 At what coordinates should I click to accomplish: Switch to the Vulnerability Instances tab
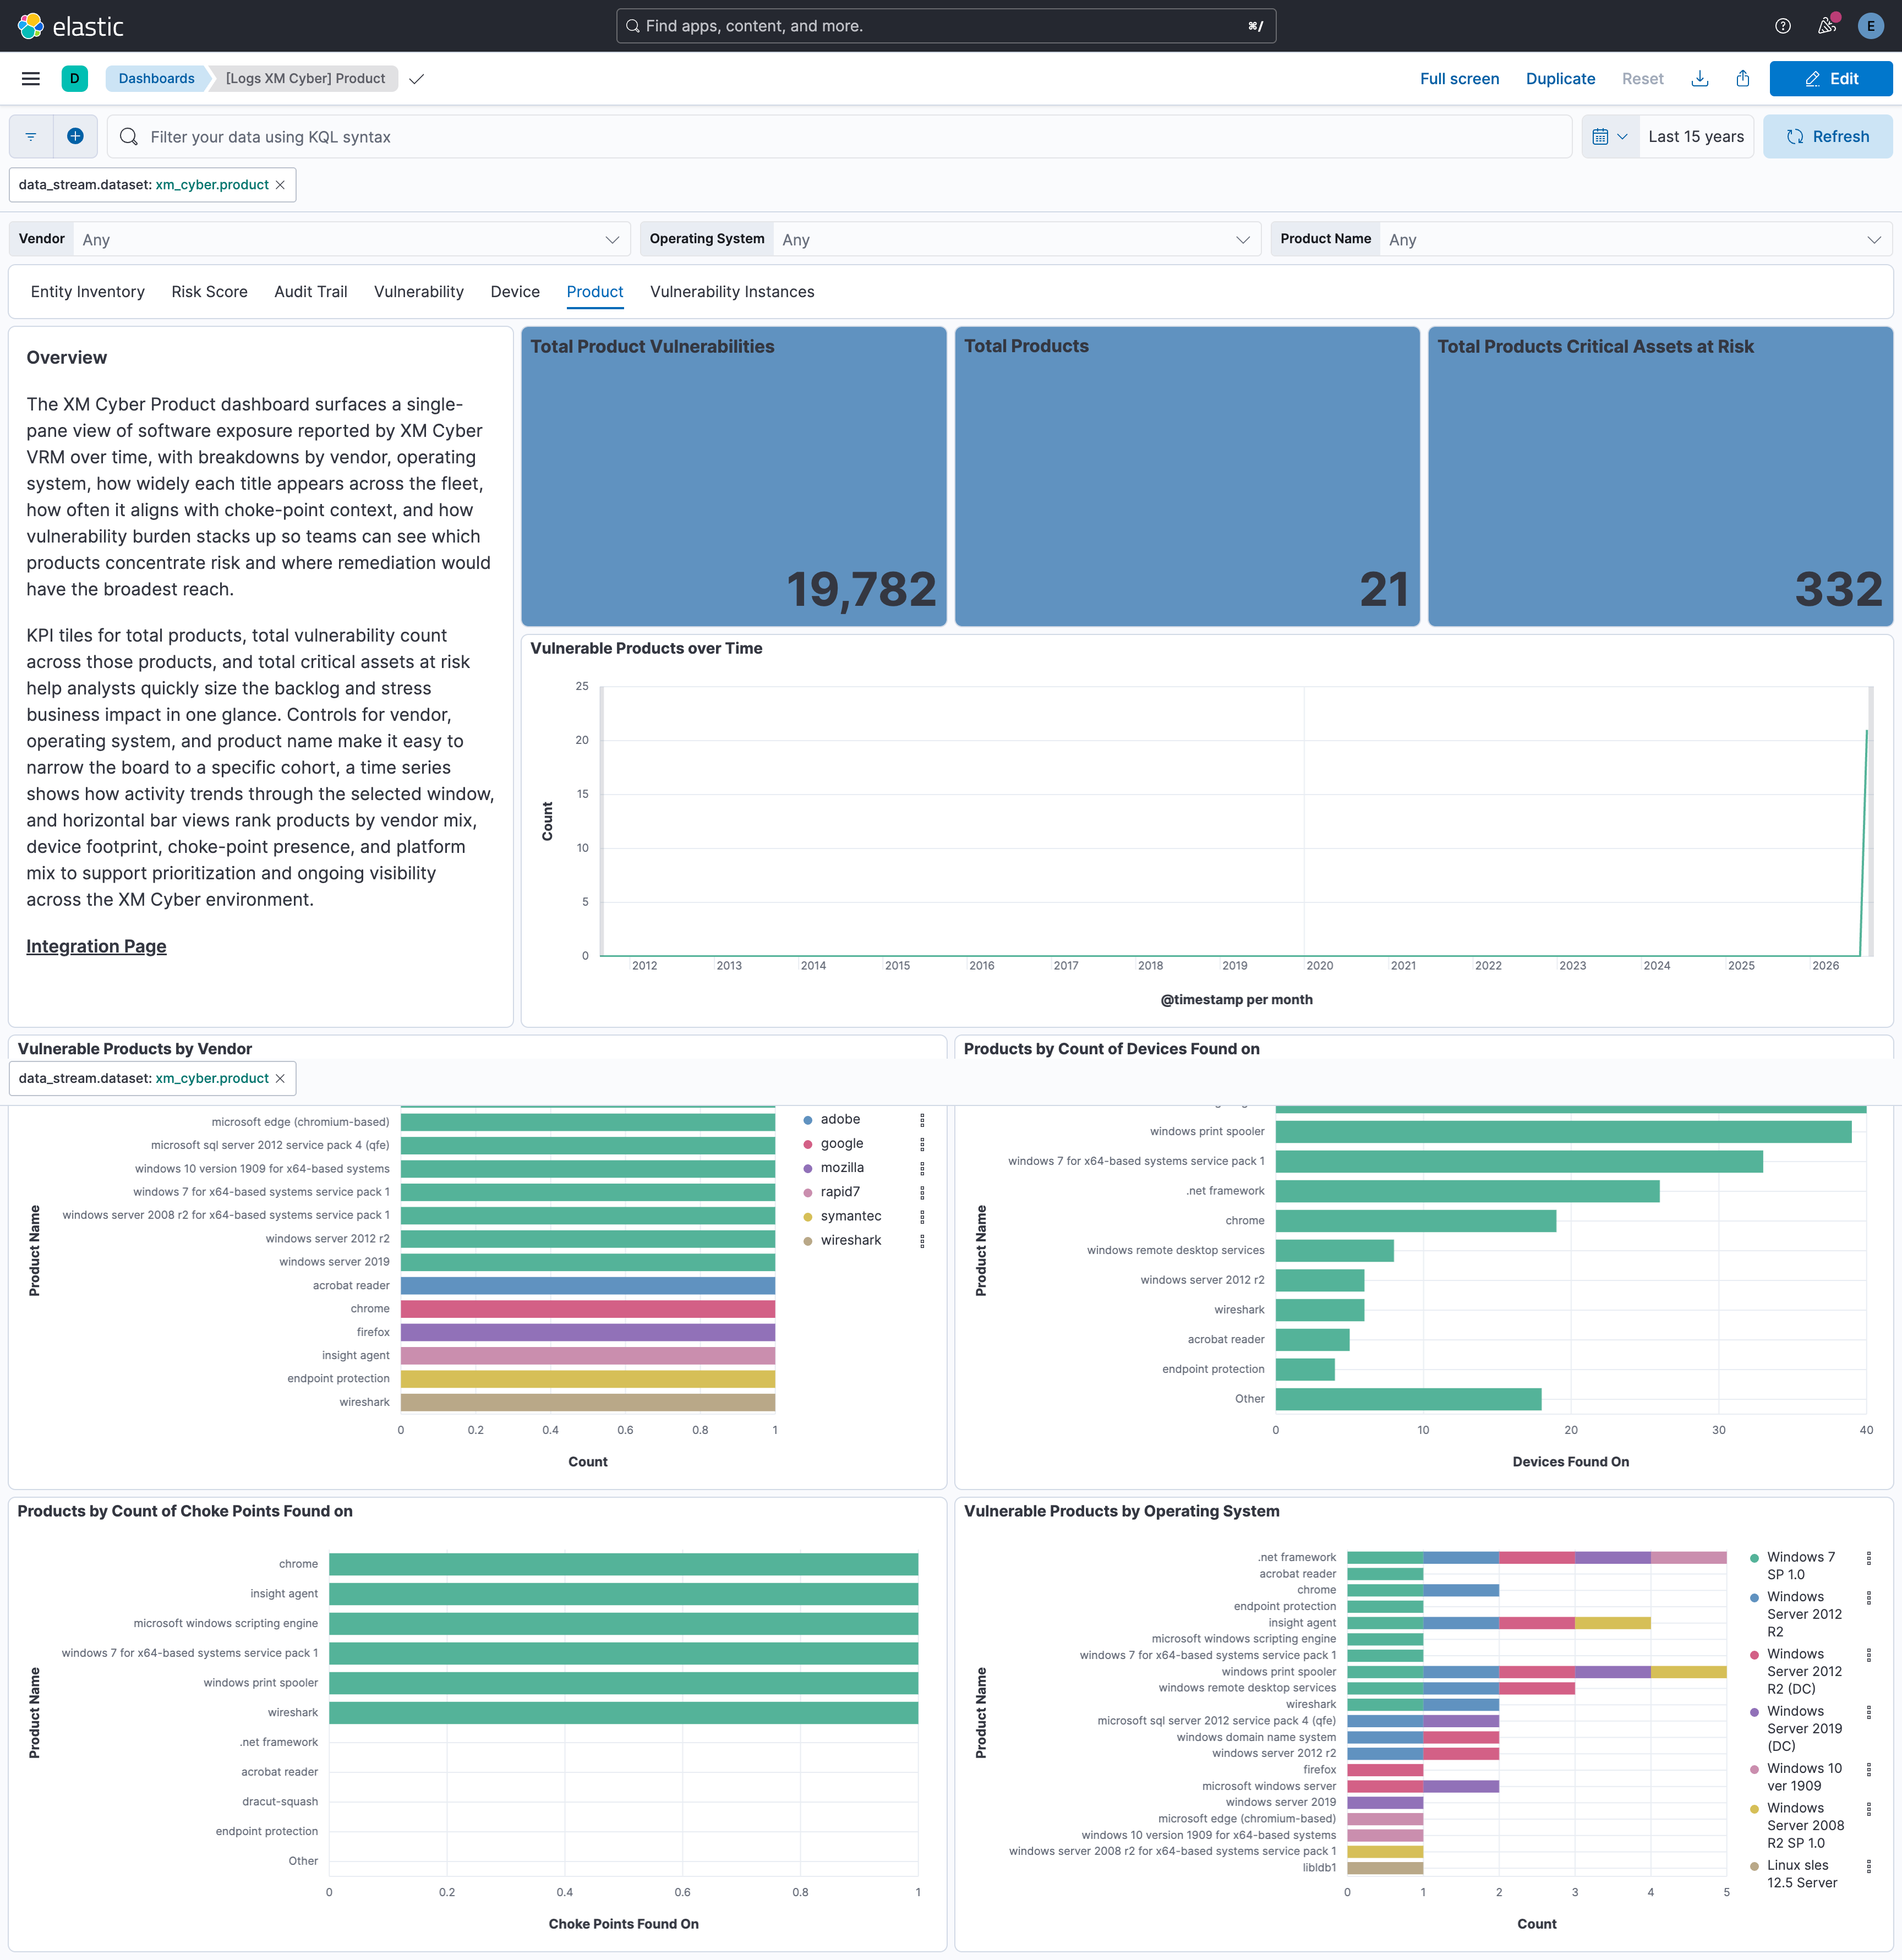(x=732, y=292)
